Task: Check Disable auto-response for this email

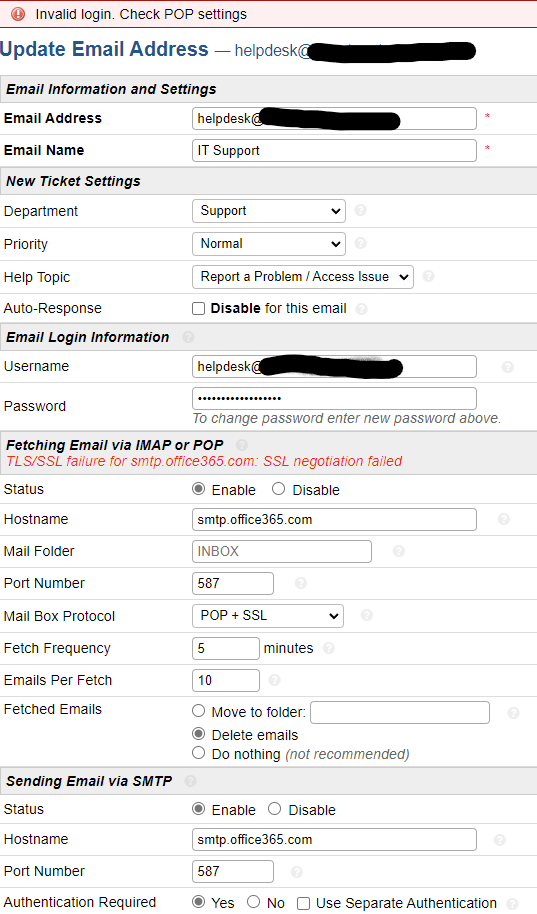Action: pos(199,308)
